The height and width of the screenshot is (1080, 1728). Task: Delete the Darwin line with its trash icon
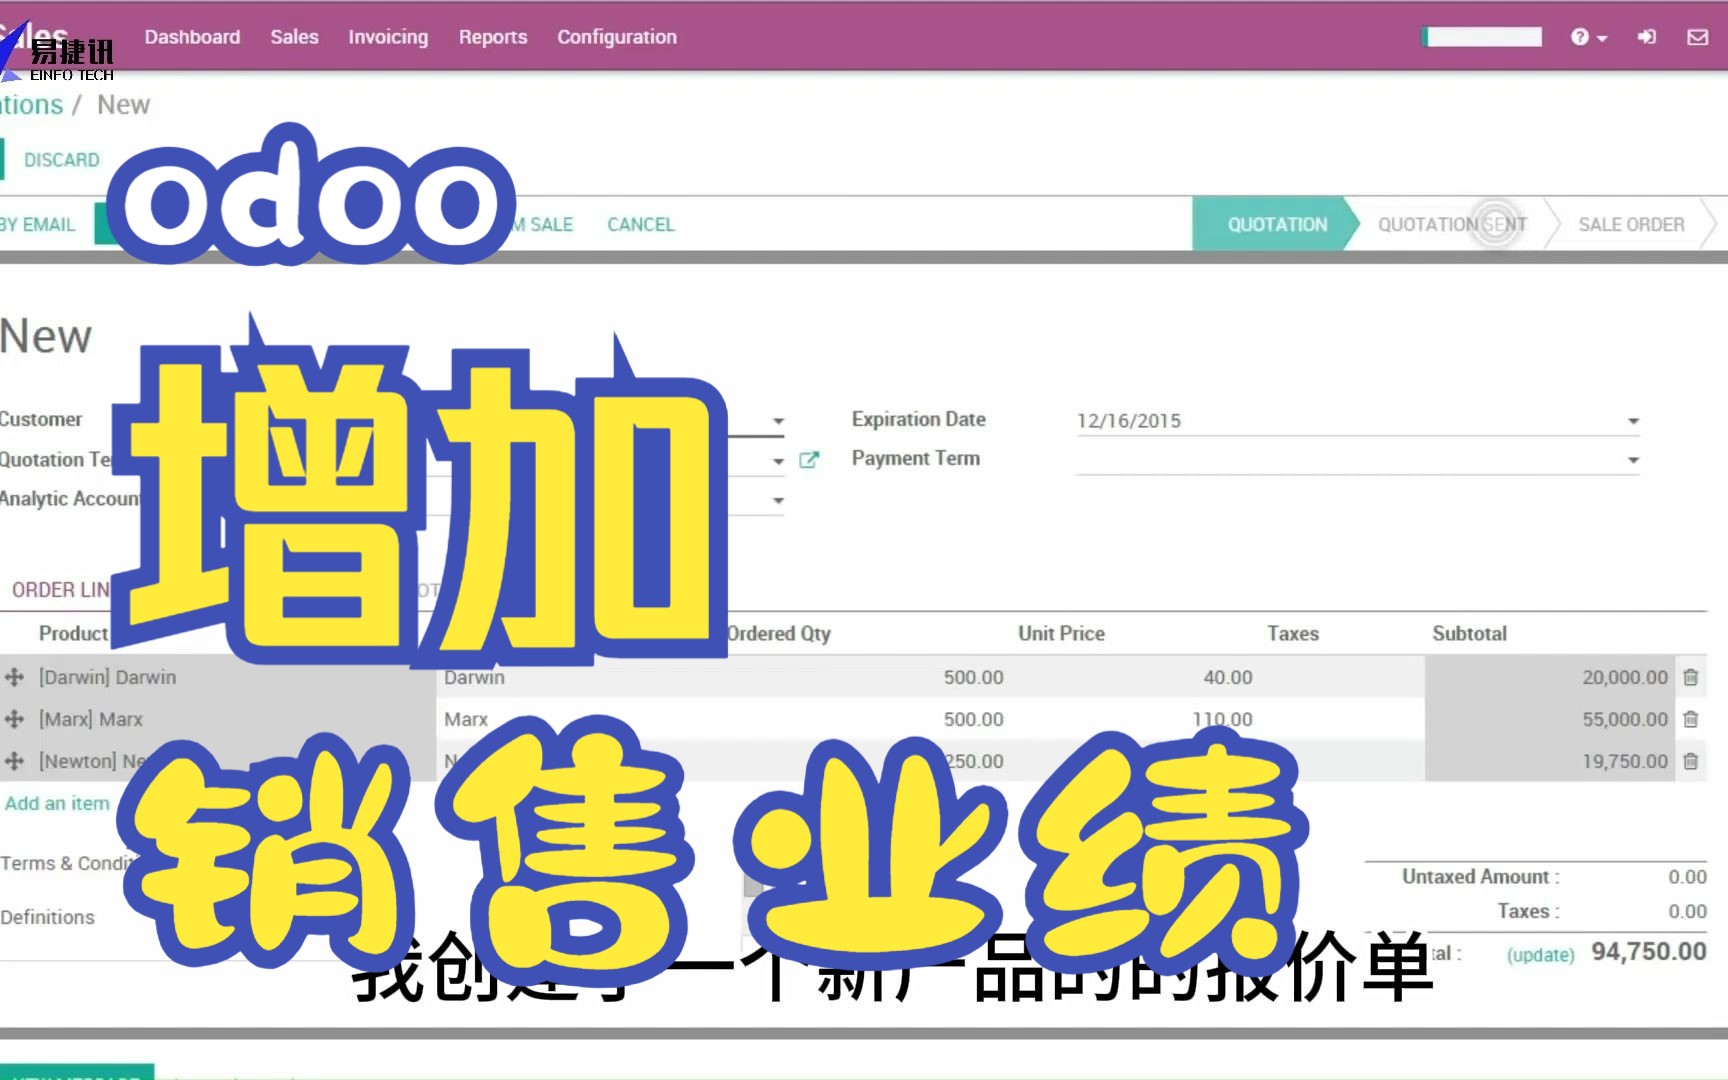(1691, 677)
